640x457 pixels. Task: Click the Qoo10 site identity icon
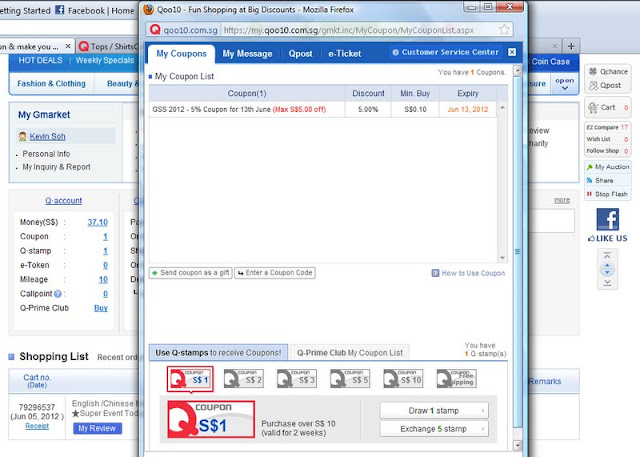pos(155,30)
